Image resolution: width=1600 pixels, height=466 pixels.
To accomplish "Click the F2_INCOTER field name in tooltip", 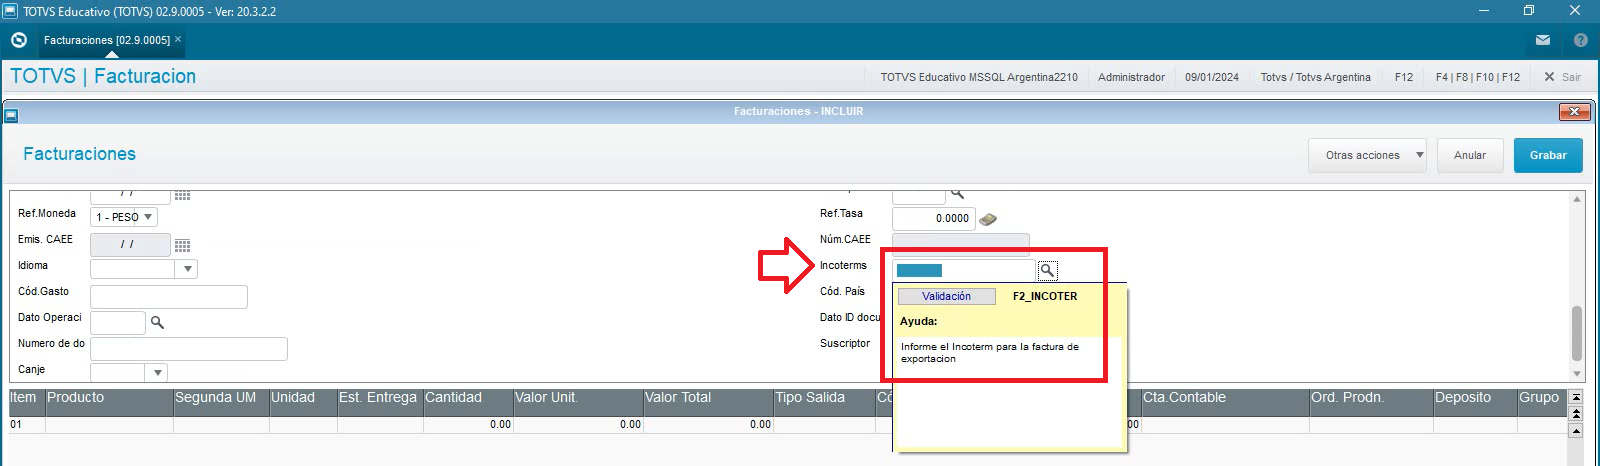I will pos(1045,296).
